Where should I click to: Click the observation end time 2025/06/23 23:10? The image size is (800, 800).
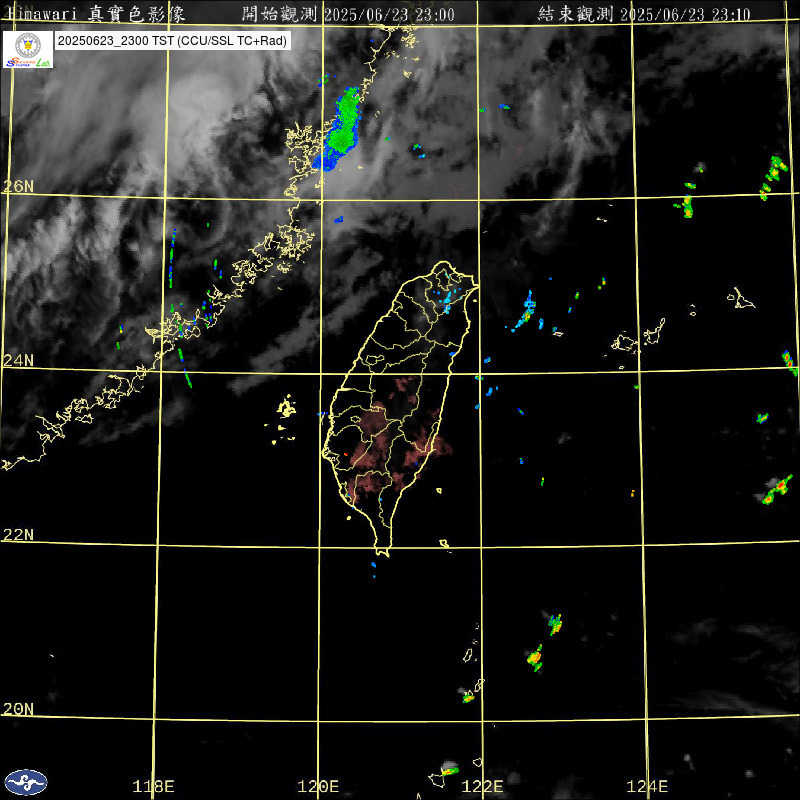pyautogui.click(x=685, y=14)
